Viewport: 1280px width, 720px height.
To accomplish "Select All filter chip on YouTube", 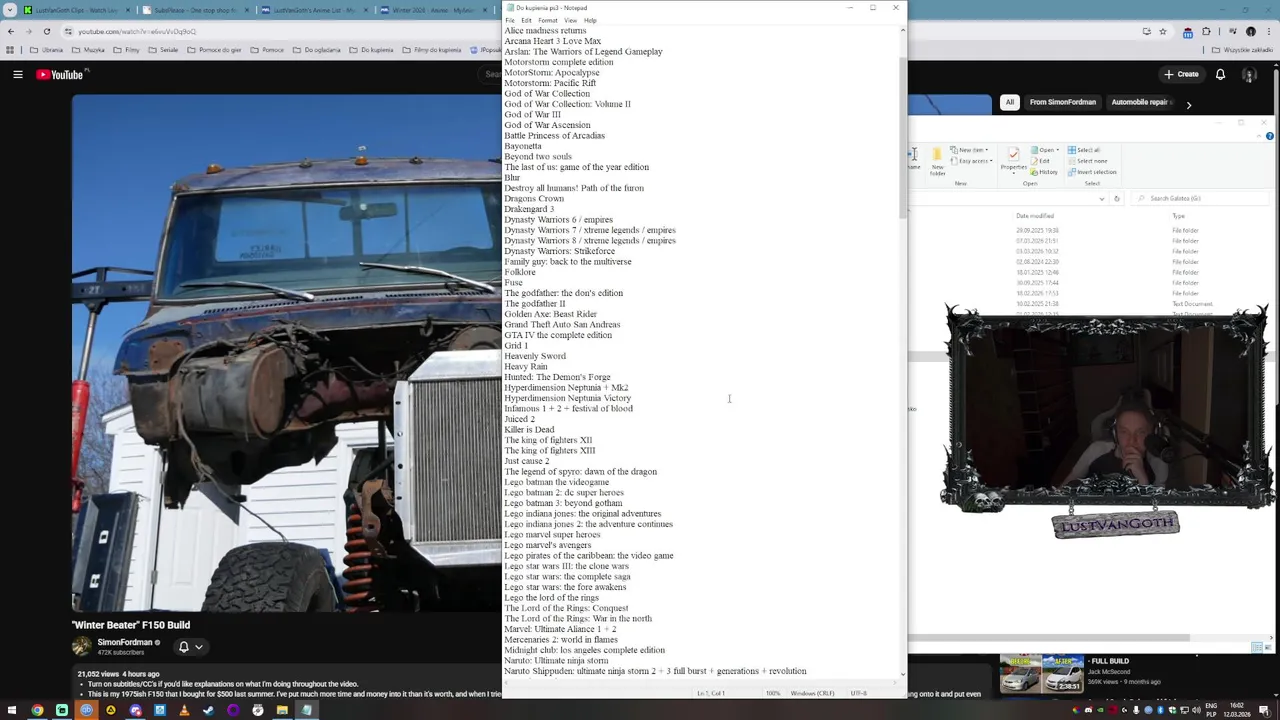I will click(x=1010, y=102).
